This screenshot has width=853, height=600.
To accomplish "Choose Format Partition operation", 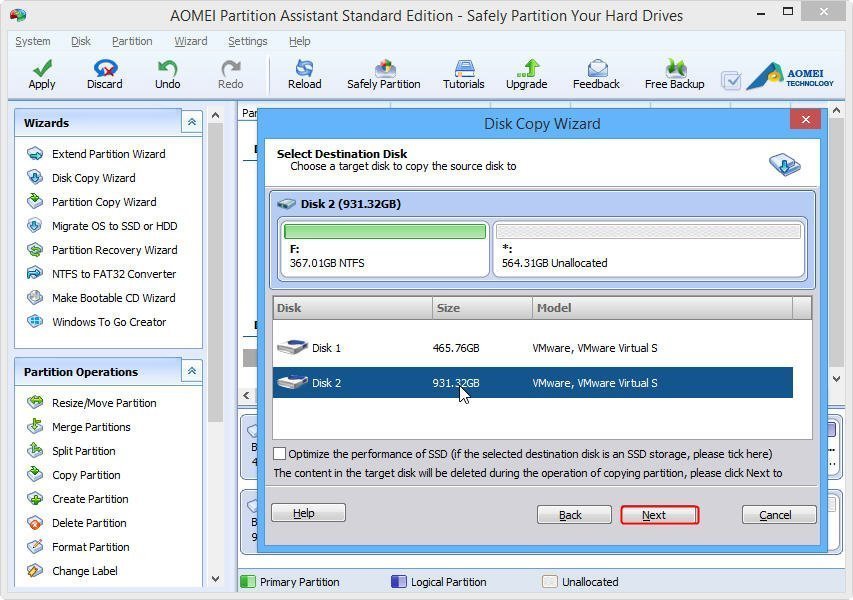I will (x=78, y=546).
